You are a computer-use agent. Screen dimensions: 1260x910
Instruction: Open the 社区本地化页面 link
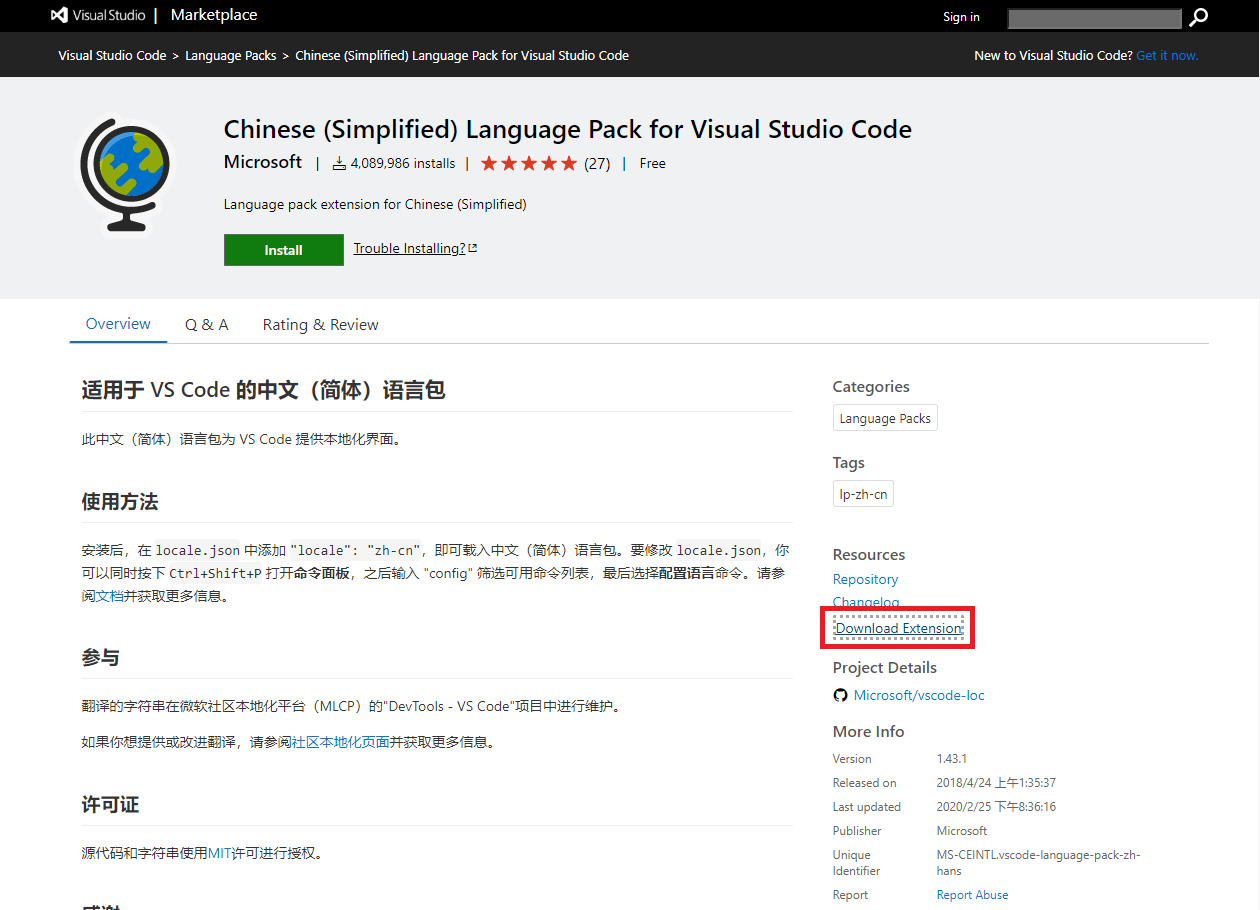coord(341,742)
